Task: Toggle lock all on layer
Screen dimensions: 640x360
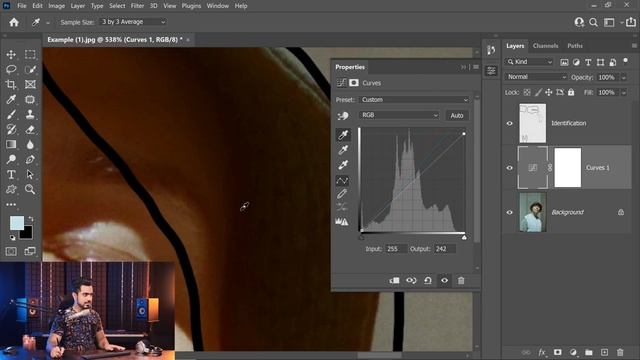Action: (571, 93)
